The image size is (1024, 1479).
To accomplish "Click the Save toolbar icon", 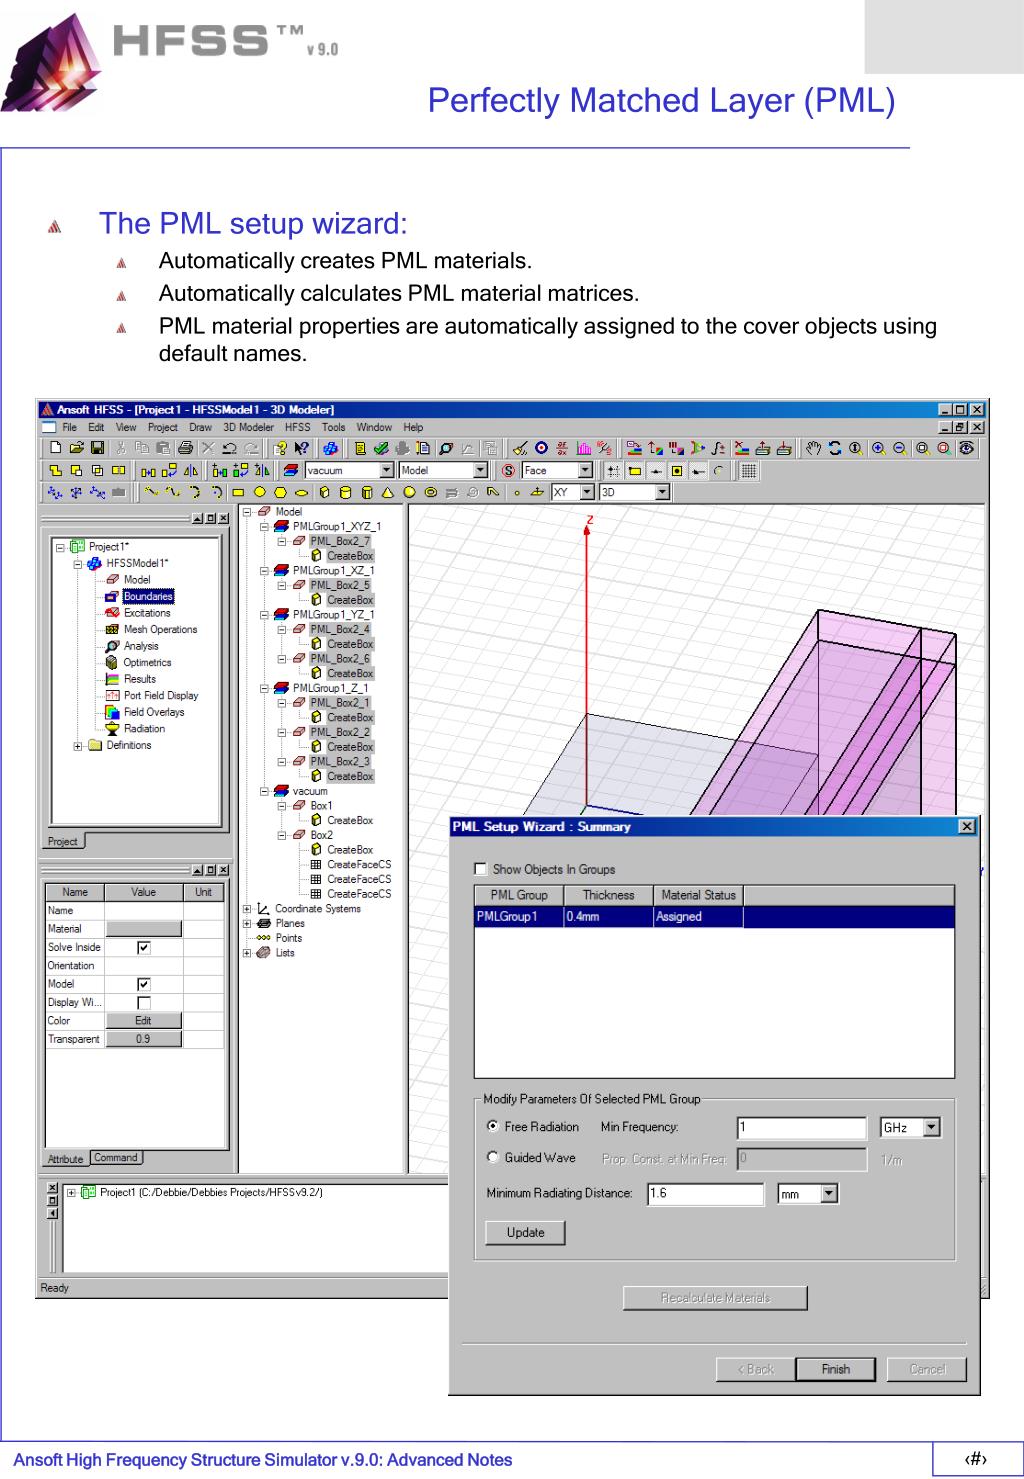I will coord(97,448).
